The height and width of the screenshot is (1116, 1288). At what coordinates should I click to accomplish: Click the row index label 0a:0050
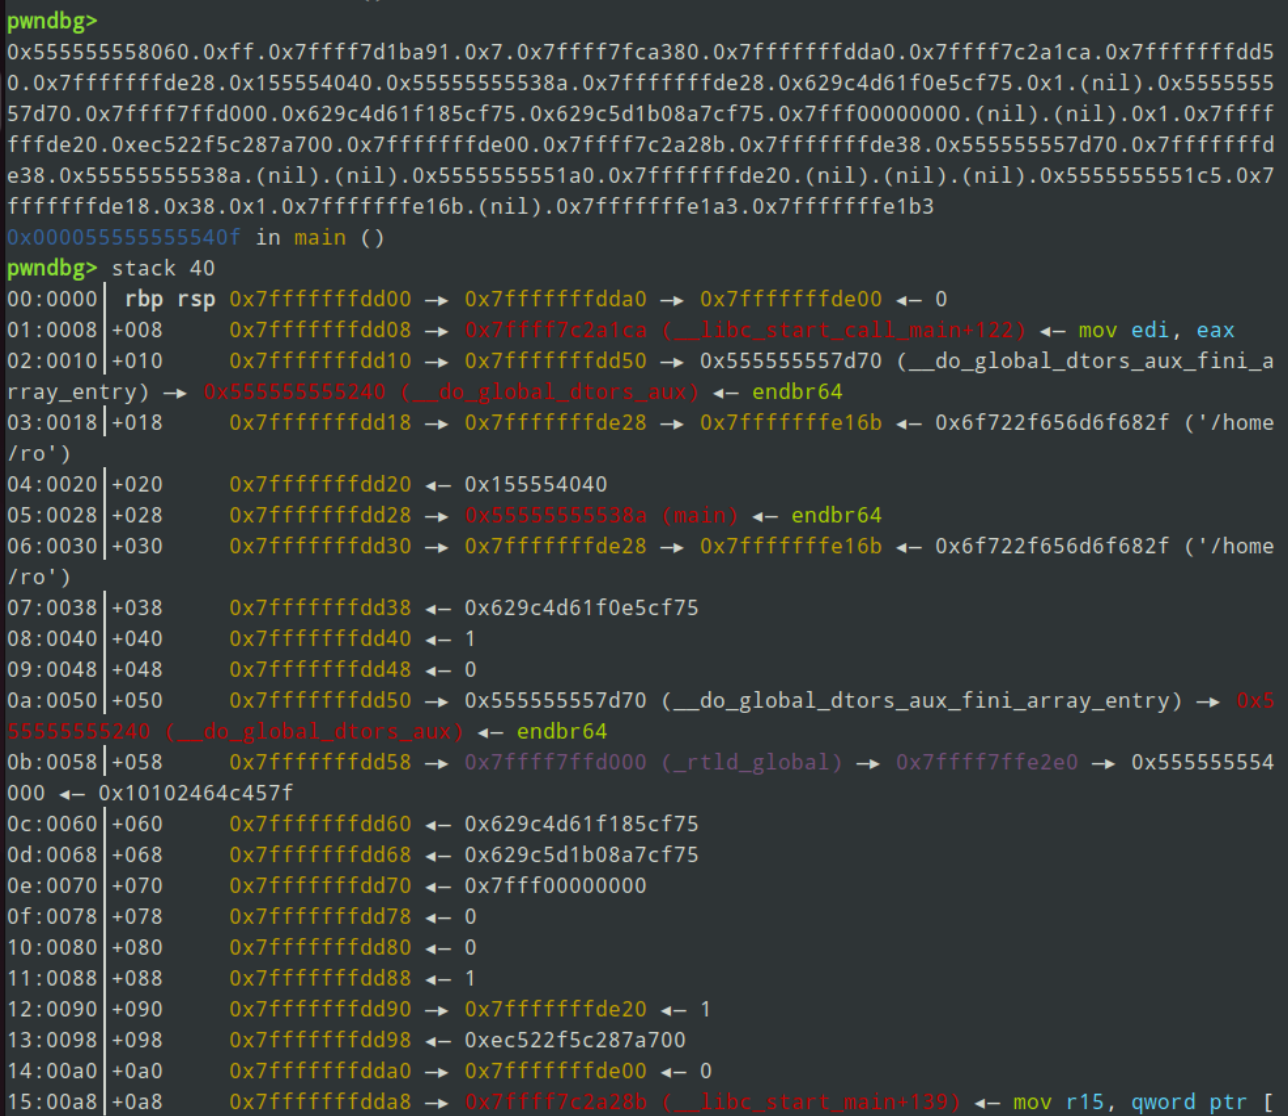coord(52,701)
